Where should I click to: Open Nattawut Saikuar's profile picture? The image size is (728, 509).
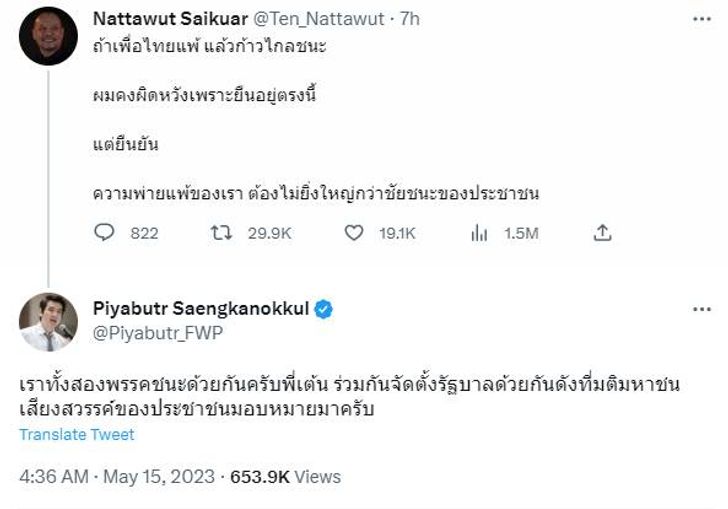coord(48,36)
